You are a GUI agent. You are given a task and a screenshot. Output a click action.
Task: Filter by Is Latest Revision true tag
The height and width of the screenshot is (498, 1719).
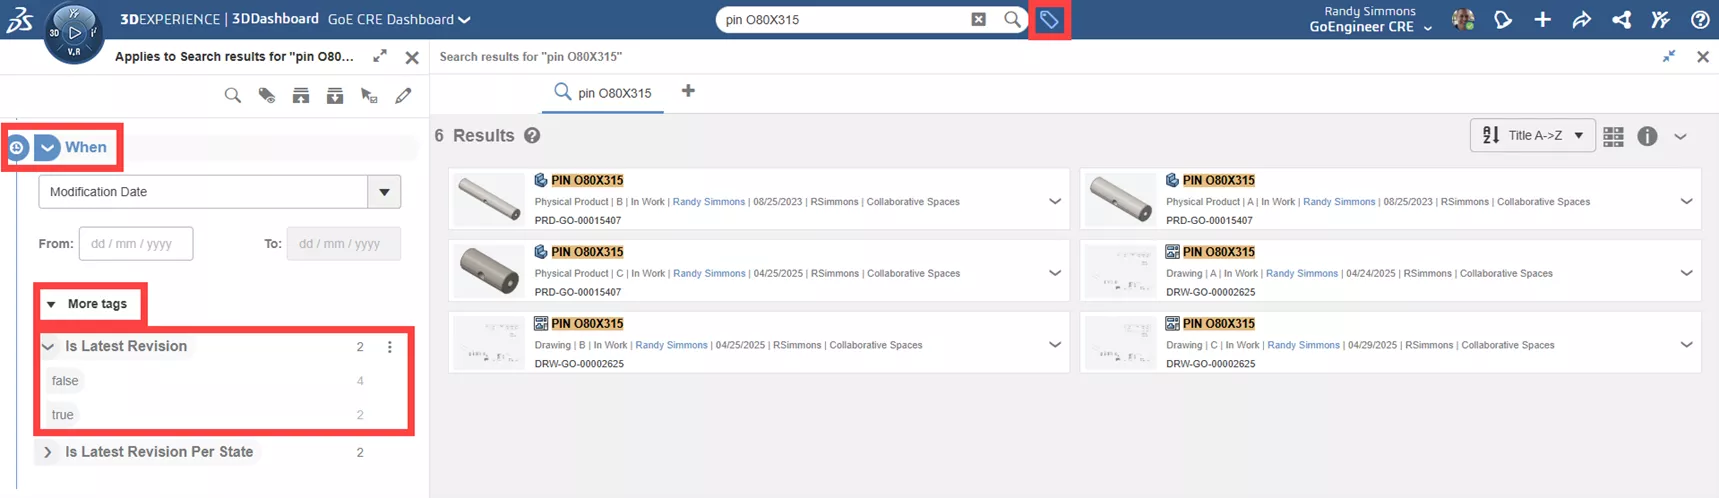click(62, 414)
